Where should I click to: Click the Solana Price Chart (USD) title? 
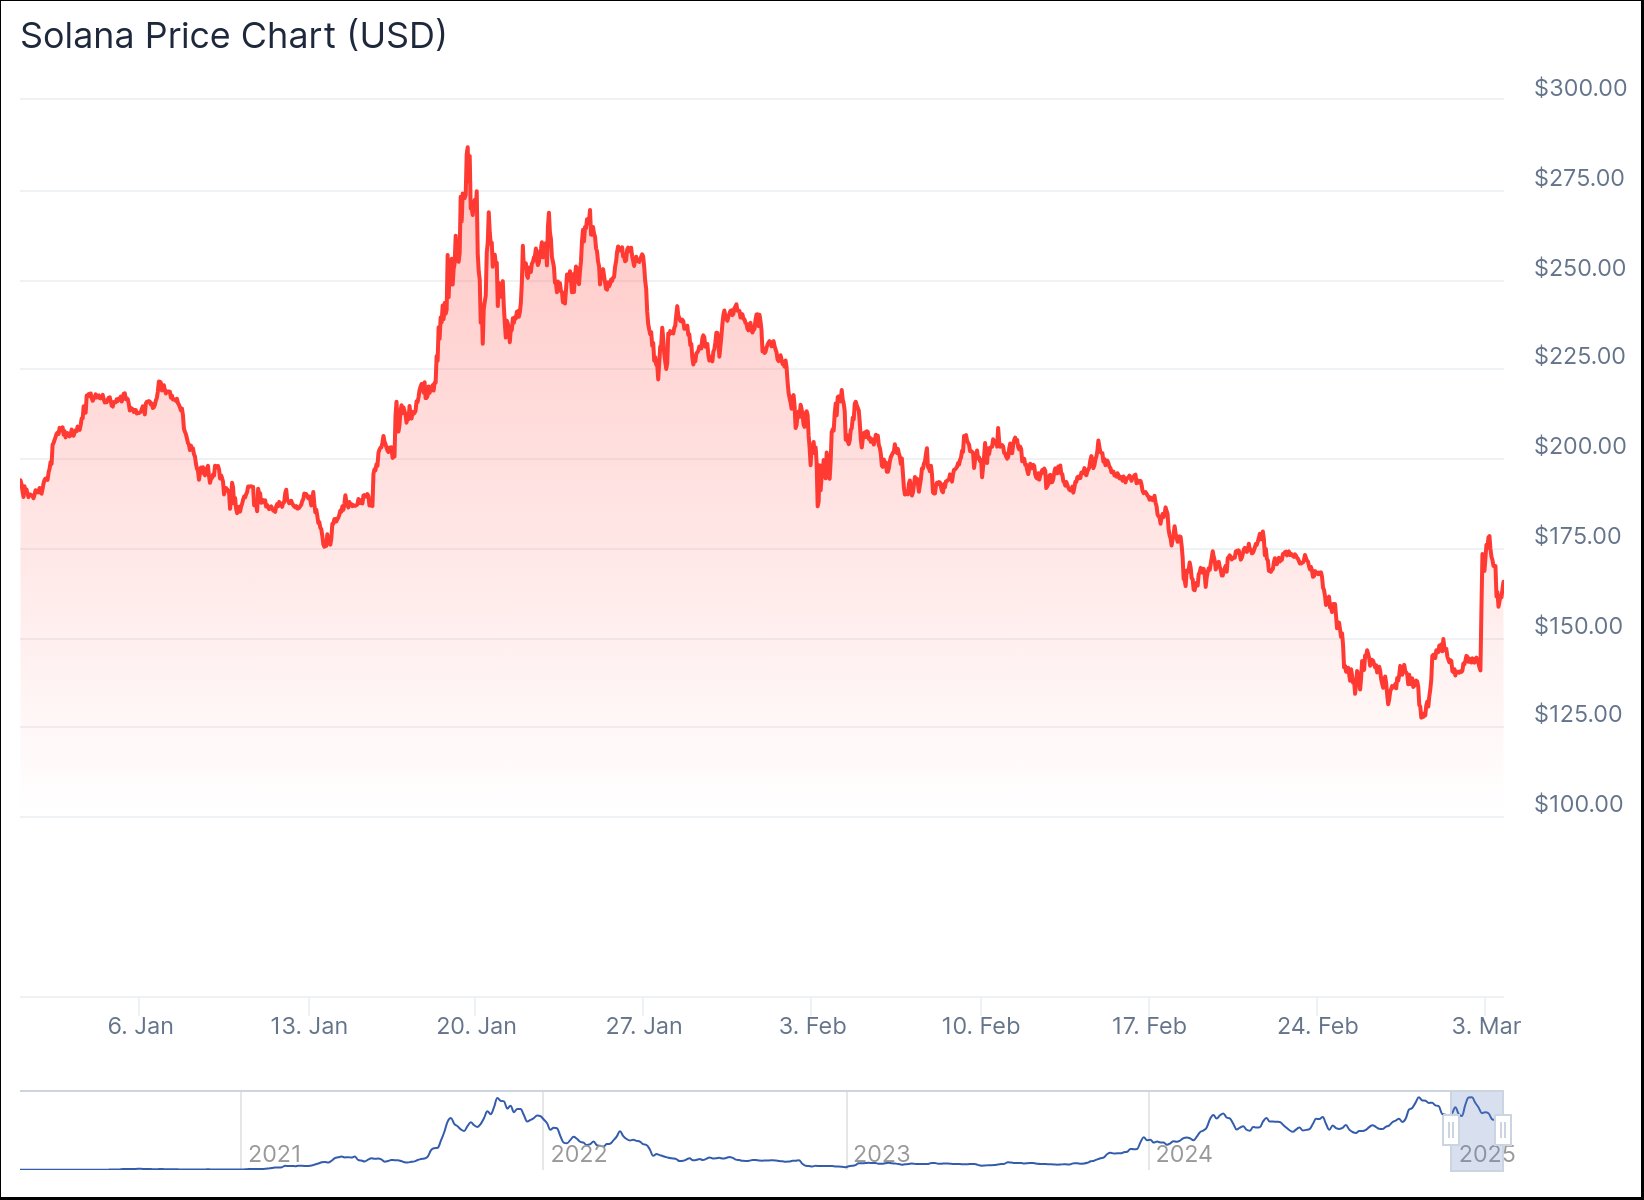pos(233,36)
